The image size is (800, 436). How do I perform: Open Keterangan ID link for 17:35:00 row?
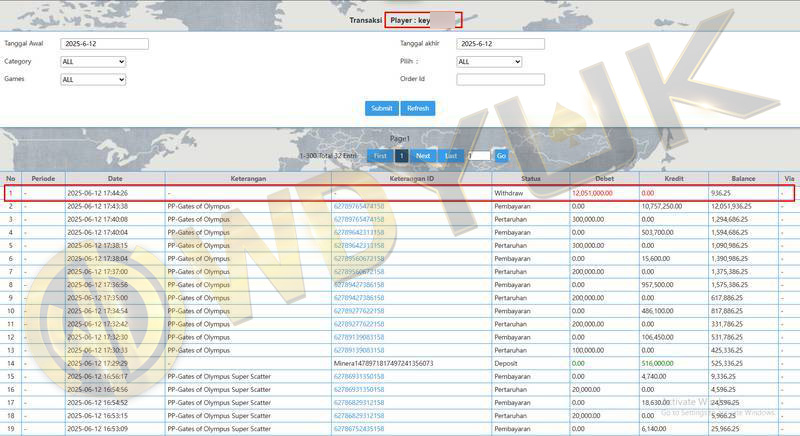pyautogui.click(x=359, y=298)
